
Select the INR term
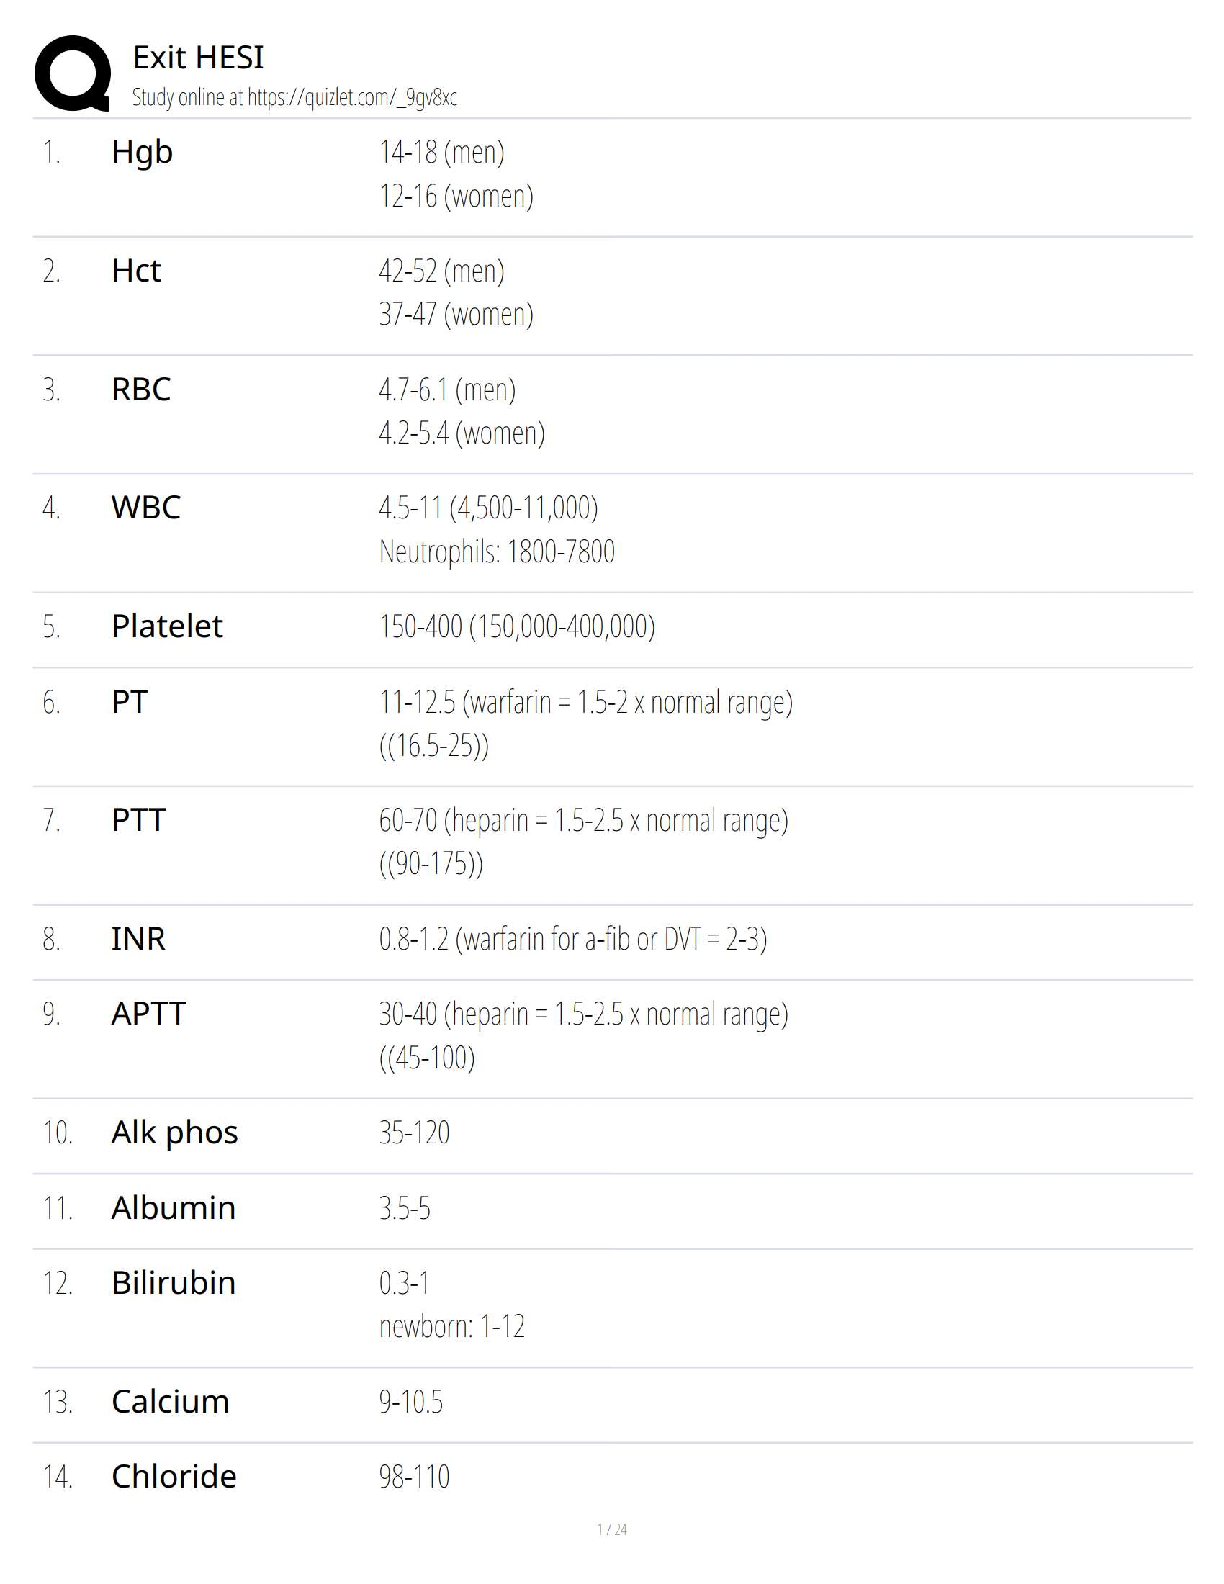point(138,940)
